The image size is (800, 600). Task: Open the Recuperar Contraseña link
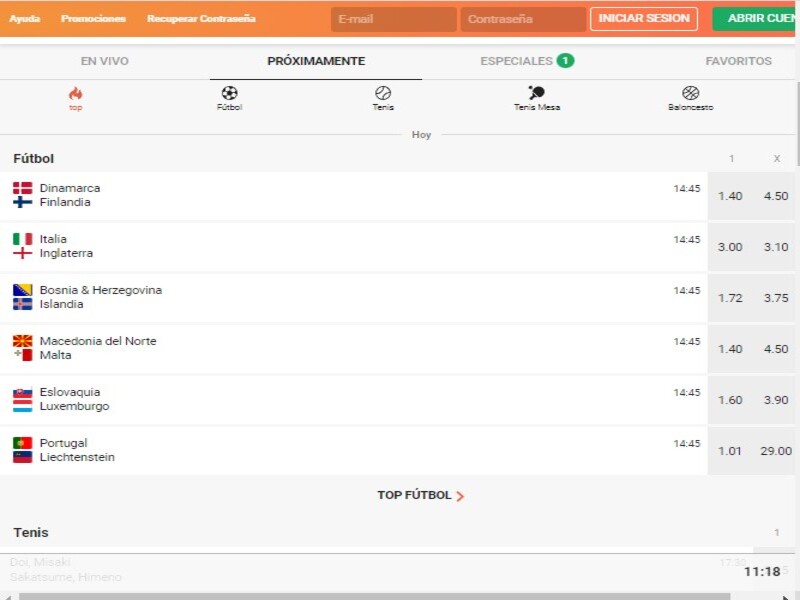click(x=201, y=19)
